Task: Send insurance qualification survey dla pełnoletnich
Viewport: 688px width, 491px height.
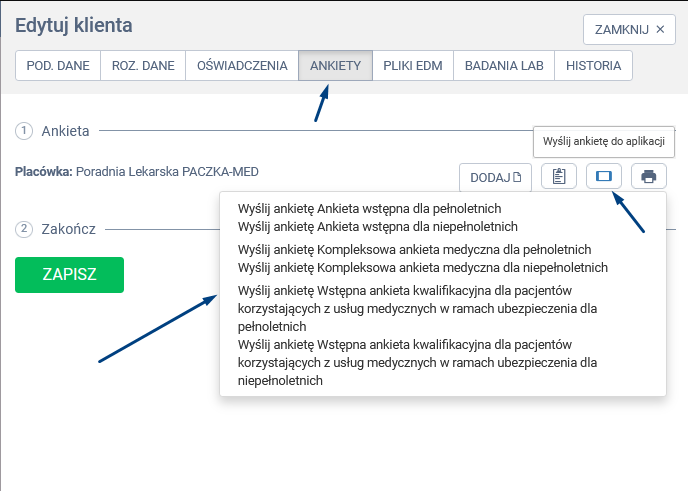Action: click(x=417, y=308)
